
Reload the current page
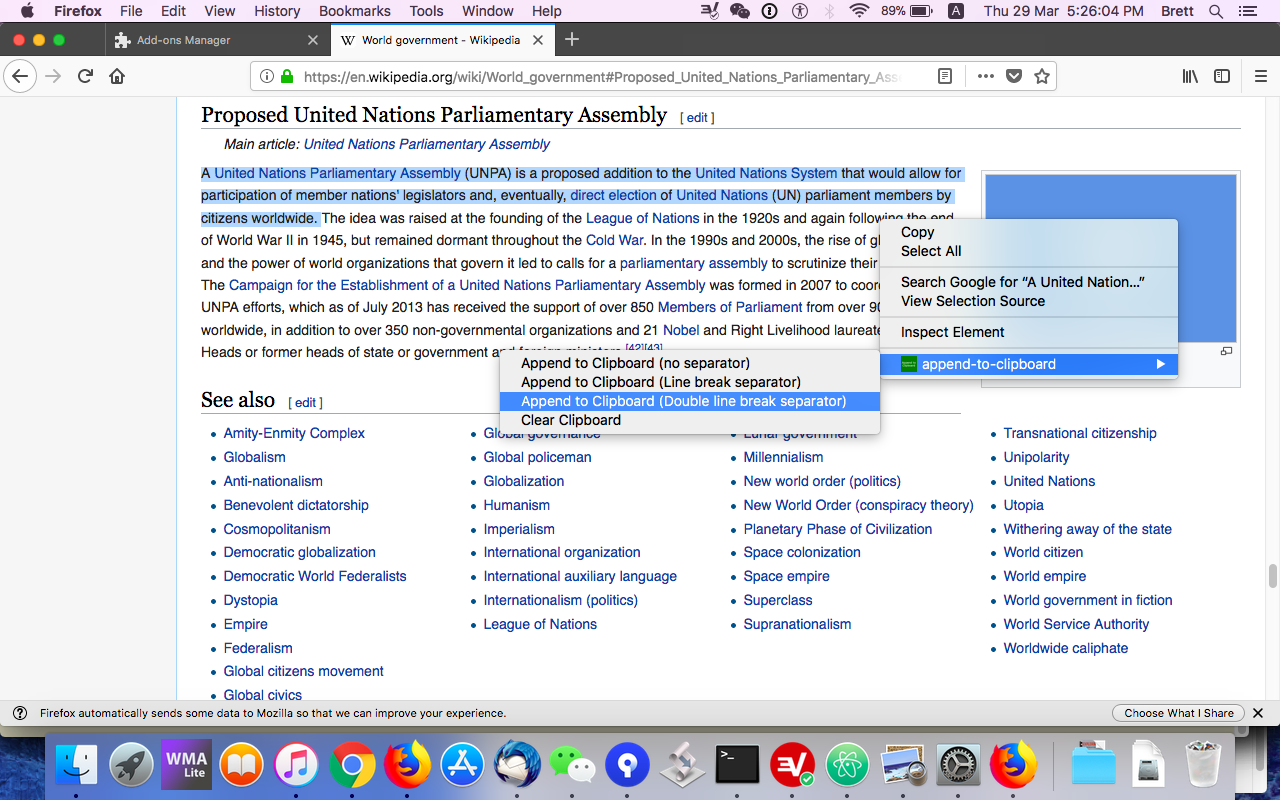tap(86, 76)
